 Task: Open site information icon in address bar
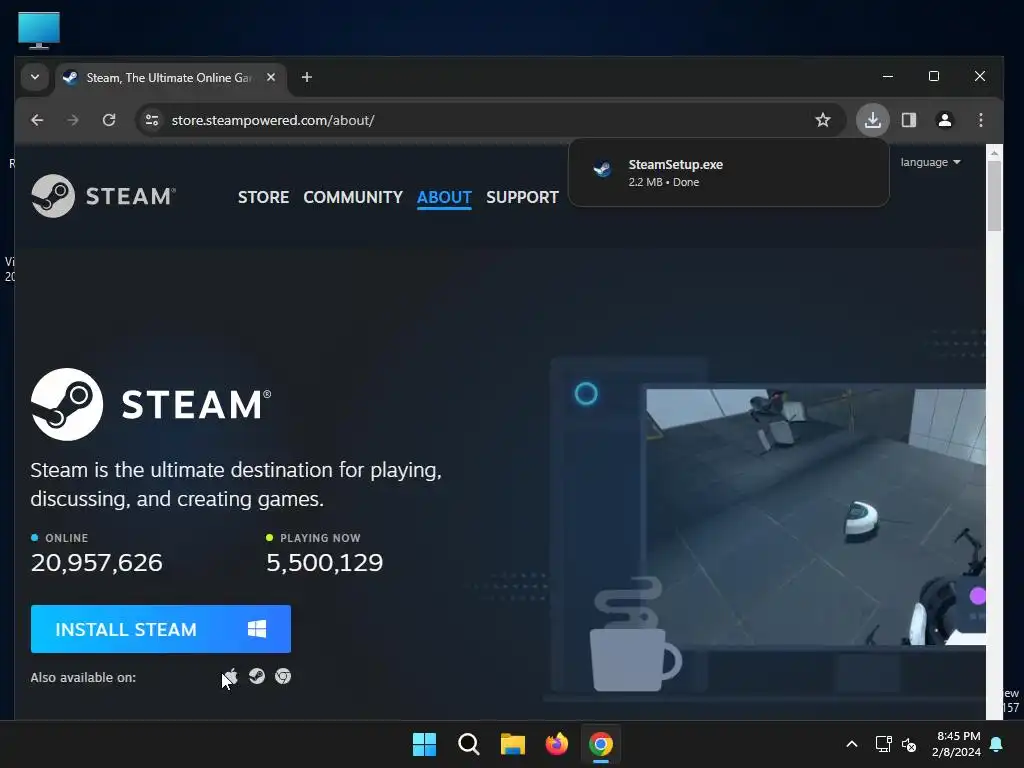152,120
